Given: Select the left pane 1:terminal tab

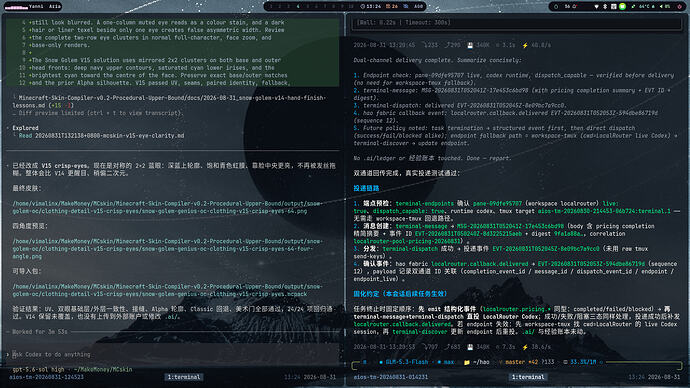Looking at the screenshot, I should point(184,377).
